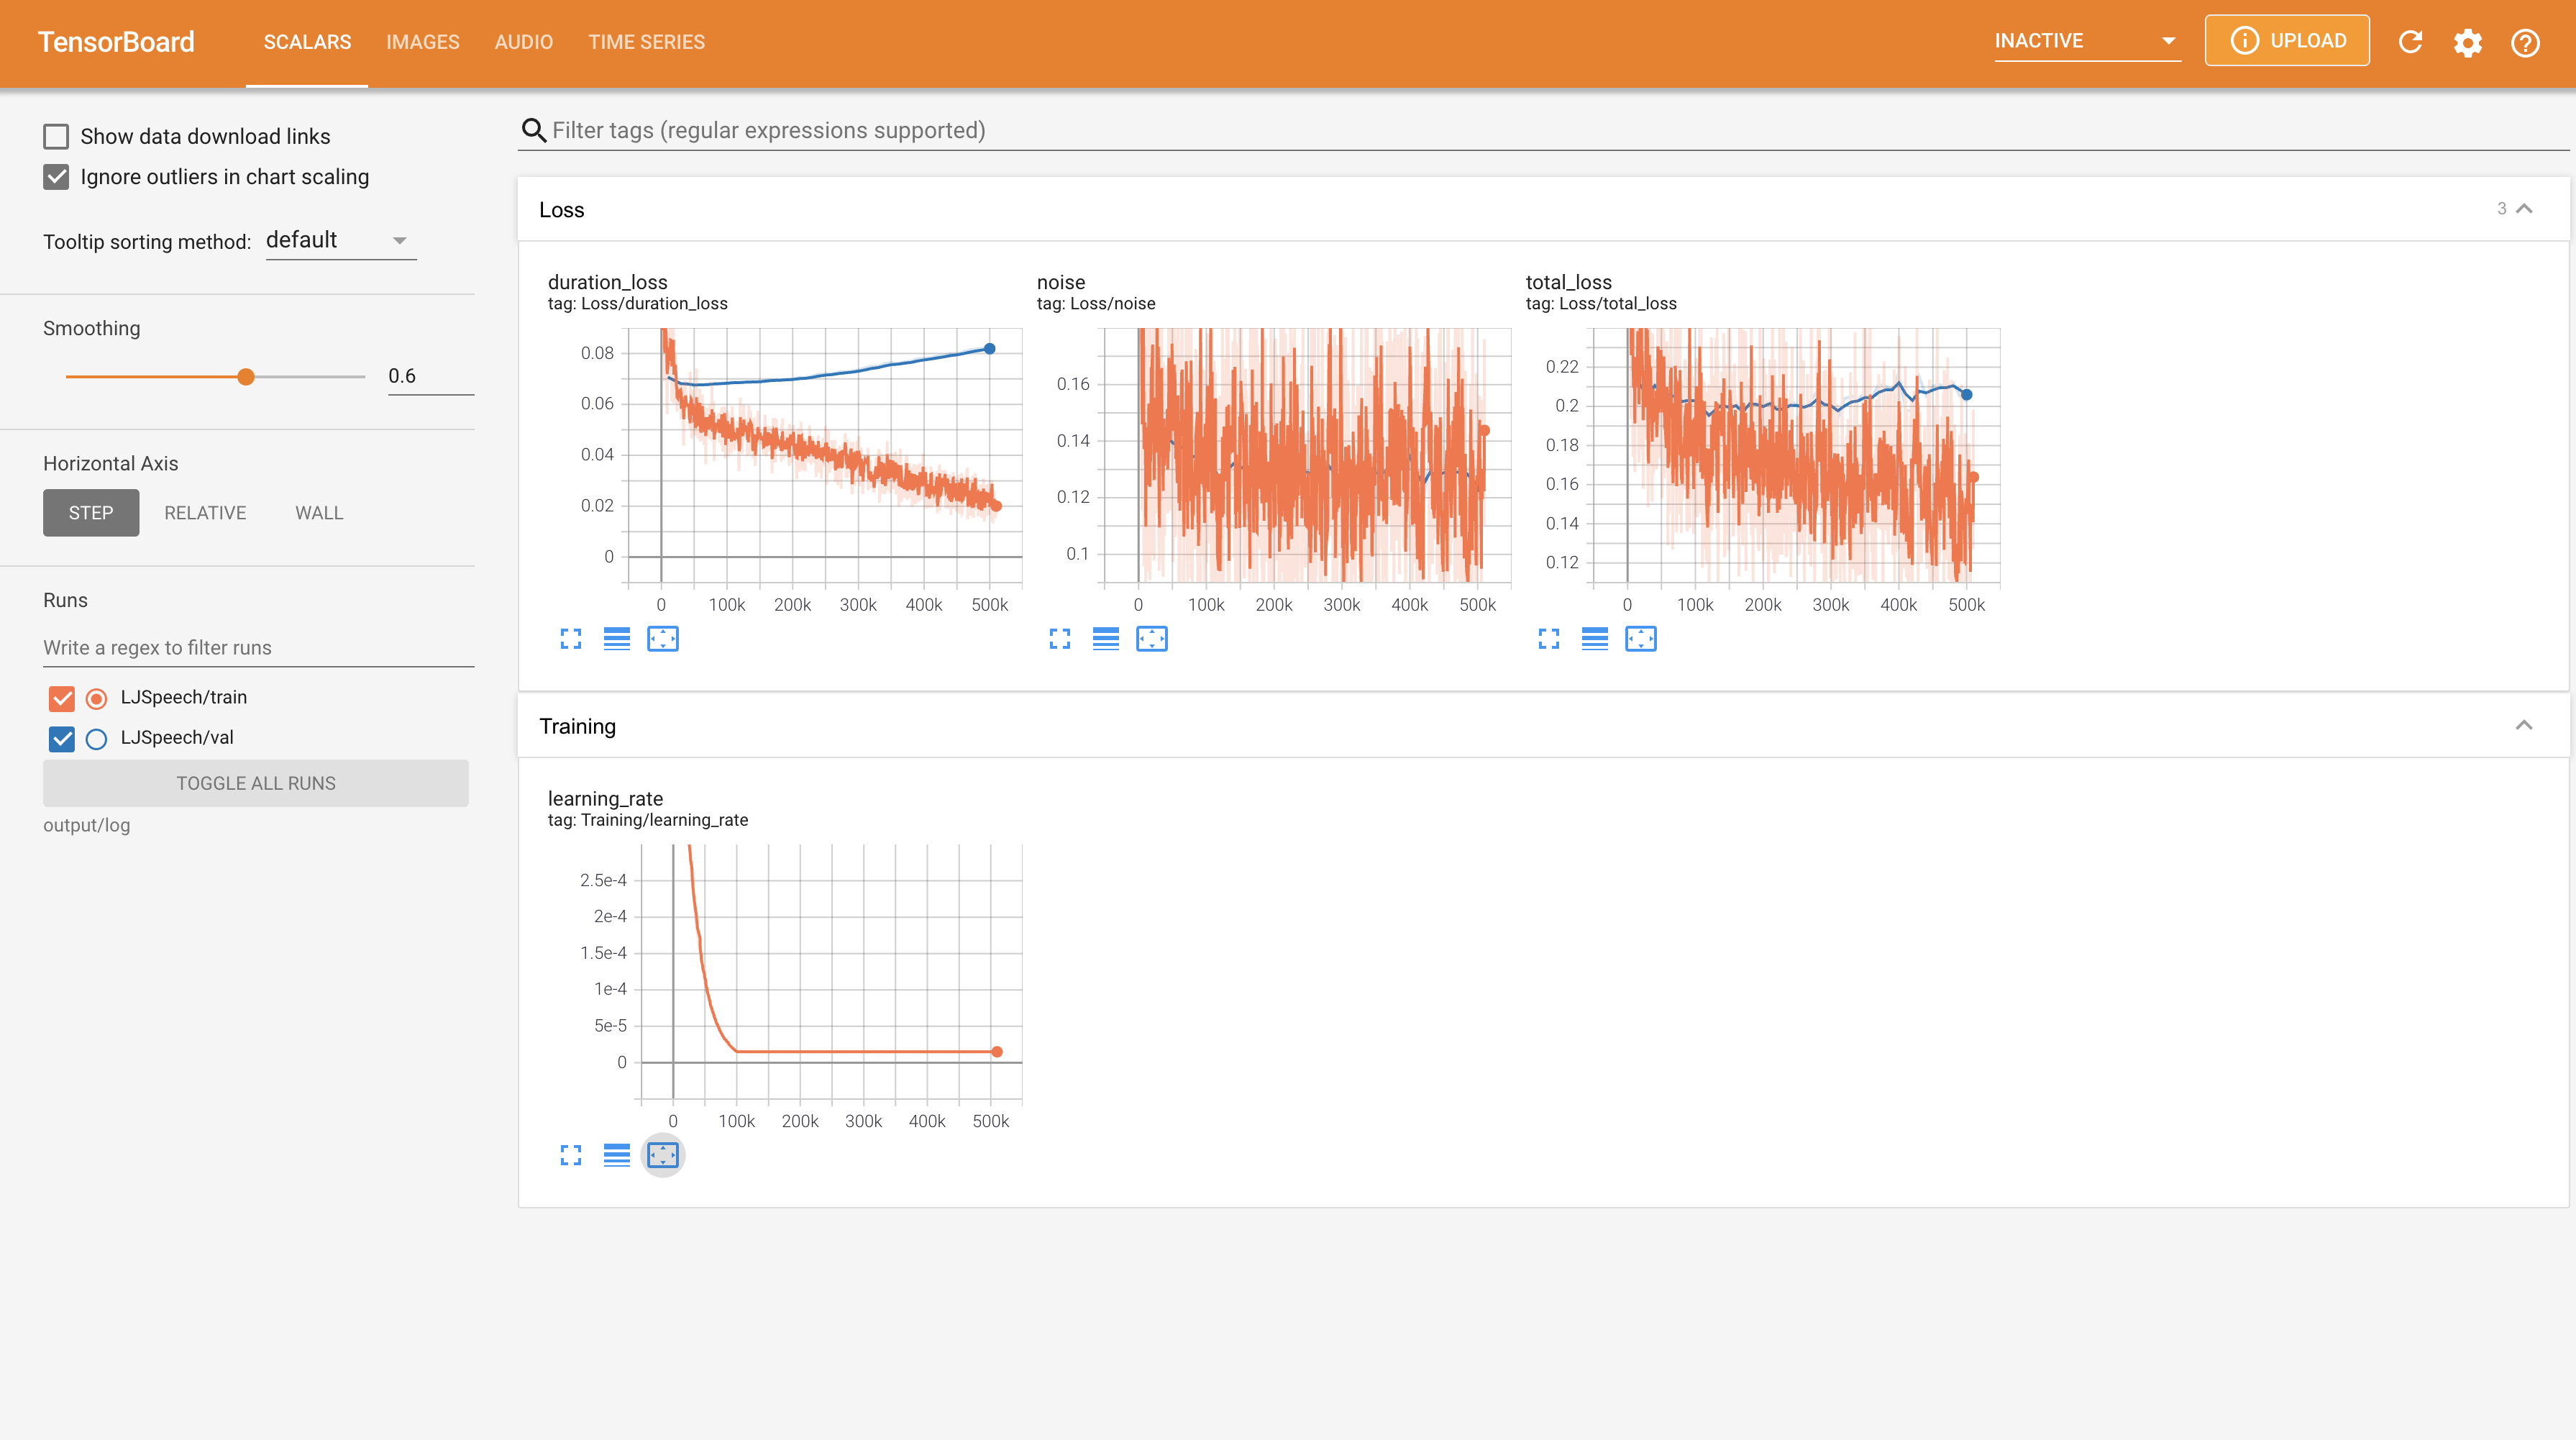The image size is (2576, 1440).
Task: Uncheck the LJSpeech/val run checkbox
Action: 62,738
